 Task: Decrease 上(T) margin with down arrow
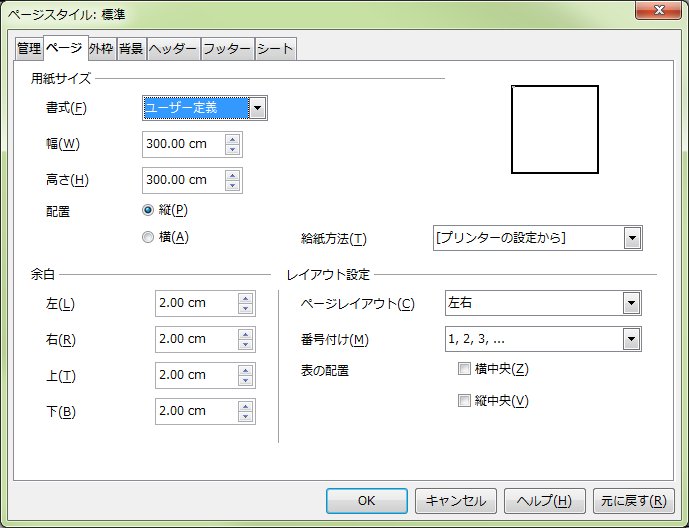click(246, 381)
